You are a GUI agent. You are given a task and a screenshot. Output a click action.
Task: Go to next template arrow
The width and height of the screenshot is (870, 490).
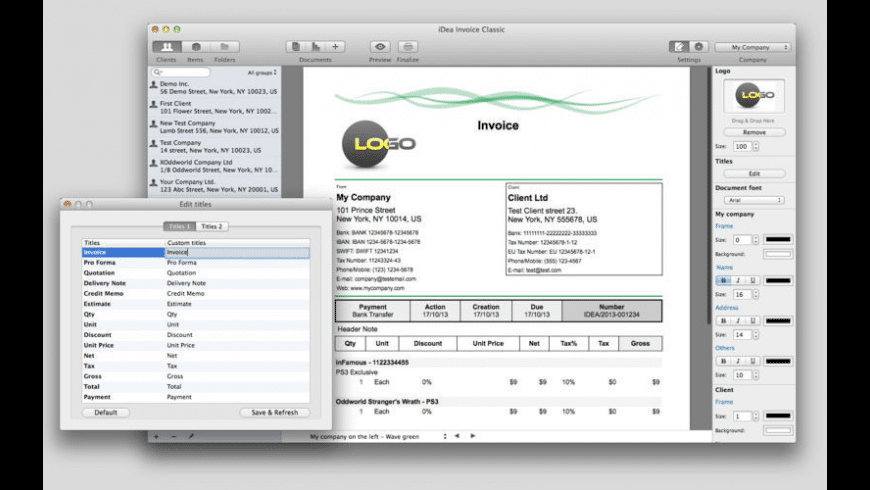pos(473,436)
